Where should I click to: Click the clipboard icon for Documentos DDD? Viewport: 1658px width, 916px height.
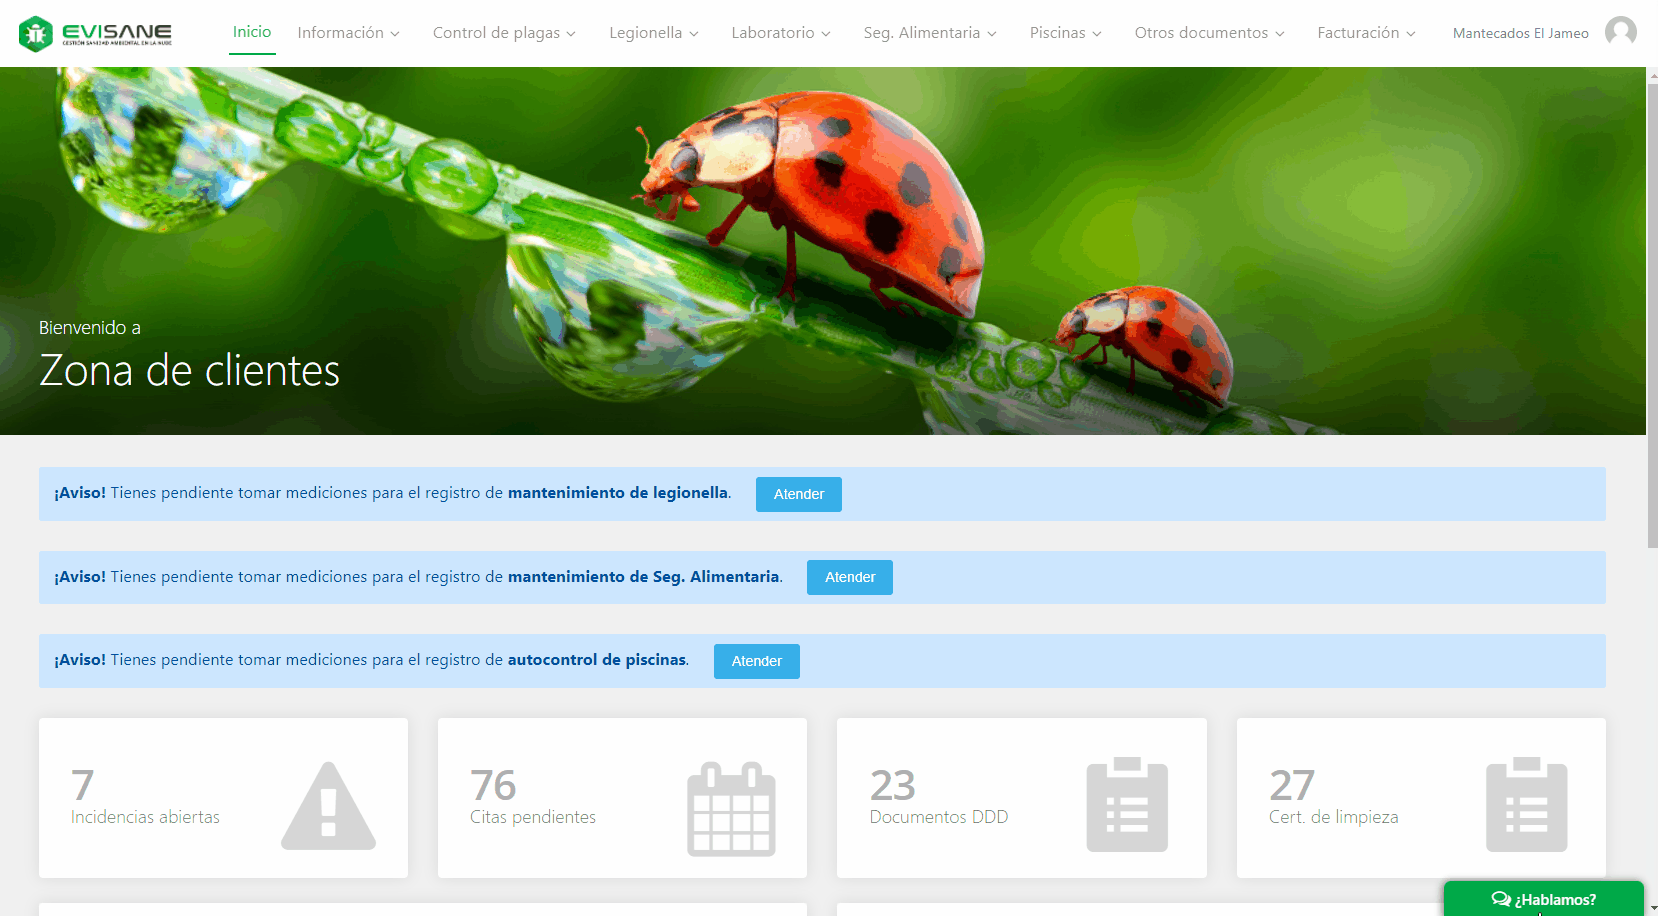point(1127,805)
